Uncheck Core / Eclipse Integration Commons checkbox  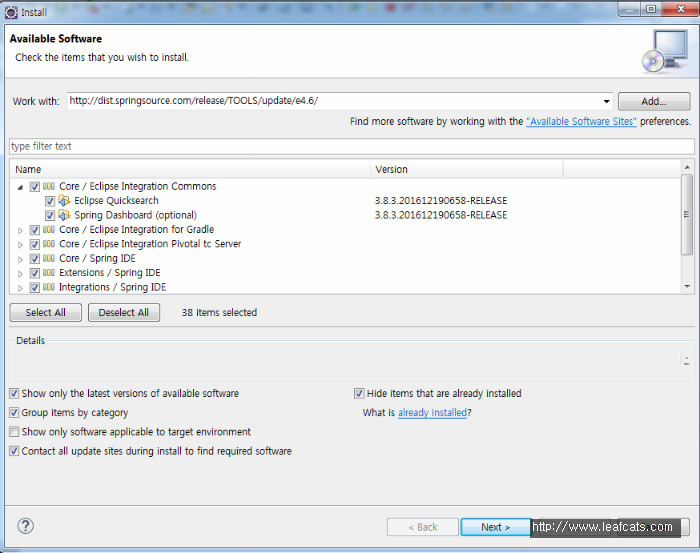pyautogui.click(x=34, y=187)
